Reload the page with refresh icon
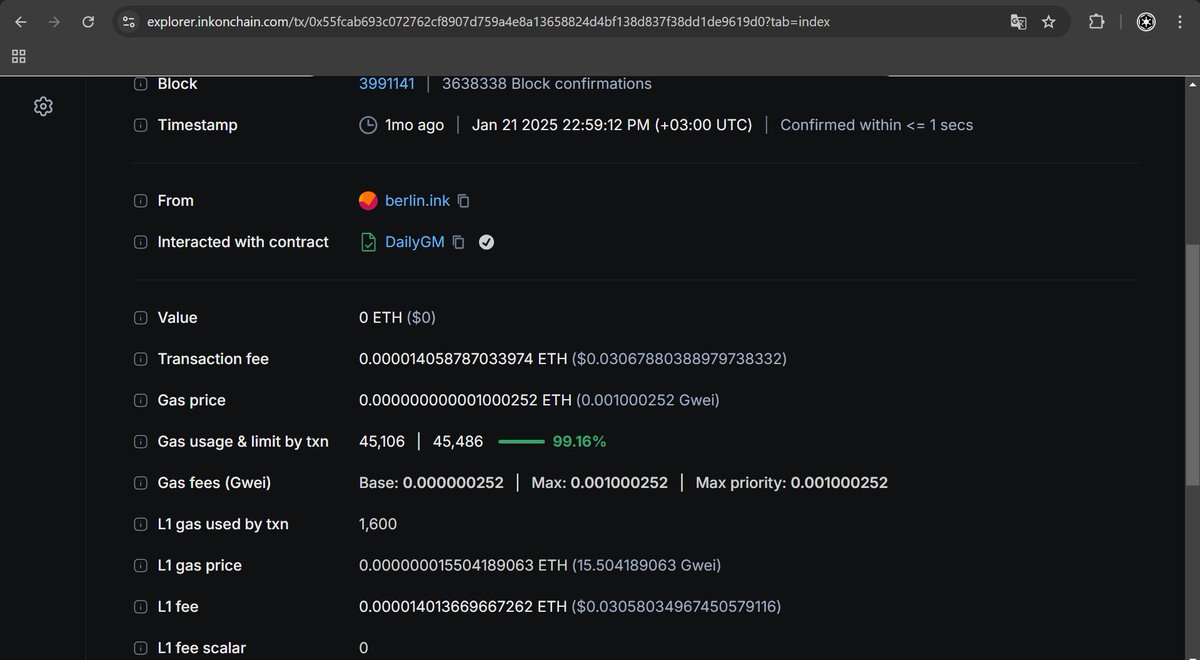1200x660 pixels. coord(88,22)
